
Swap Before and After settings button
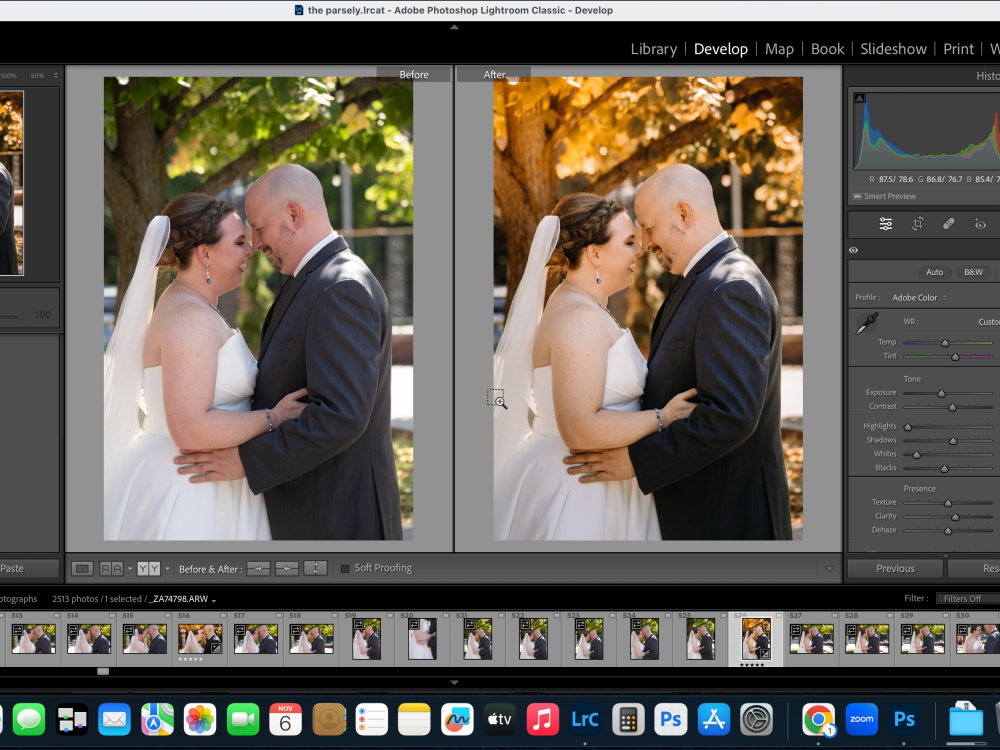tap(315, 568)
